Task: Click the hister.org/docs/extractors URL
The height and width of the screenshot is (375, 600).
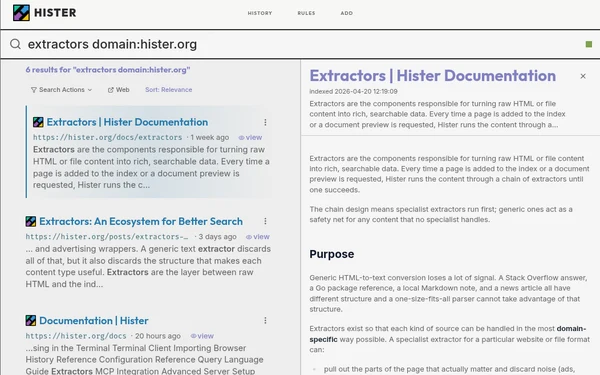Action: tap(108, 137)
